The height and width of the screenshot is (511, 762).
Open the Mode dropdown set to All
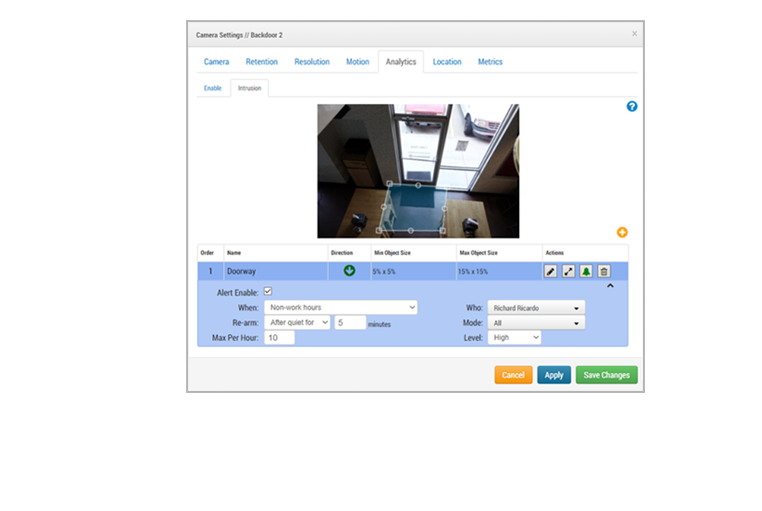[x=536, y=323]
